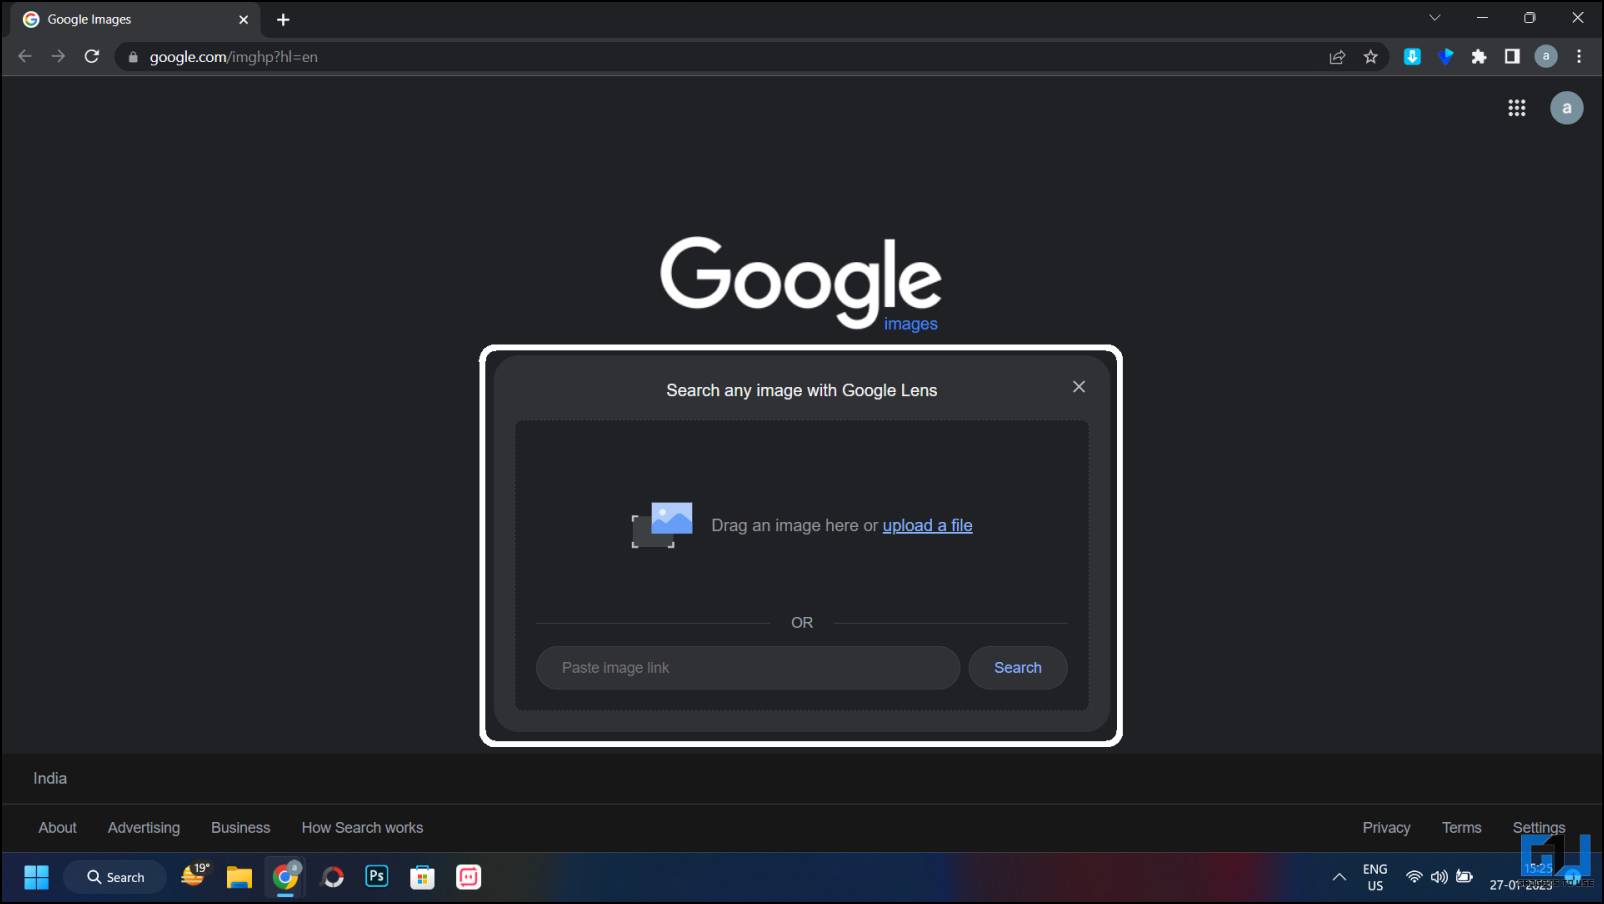Share this page icon in address bar
1604x904 pixels.
tap(1337, 57)
